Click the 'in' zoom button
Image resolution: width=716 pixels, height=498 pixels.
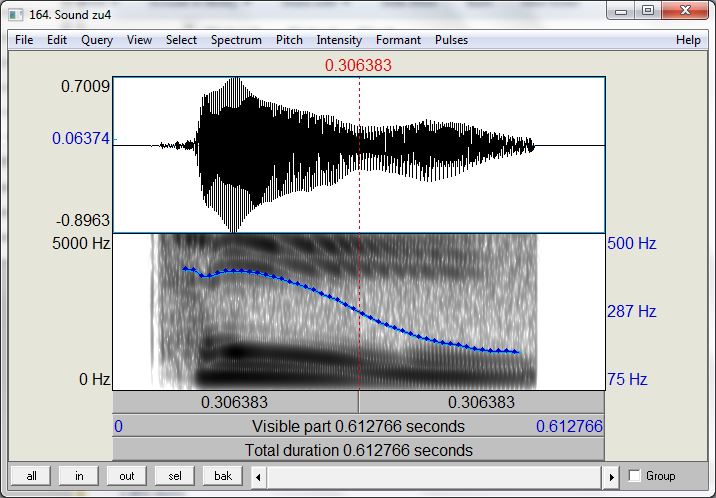point(79,476)
